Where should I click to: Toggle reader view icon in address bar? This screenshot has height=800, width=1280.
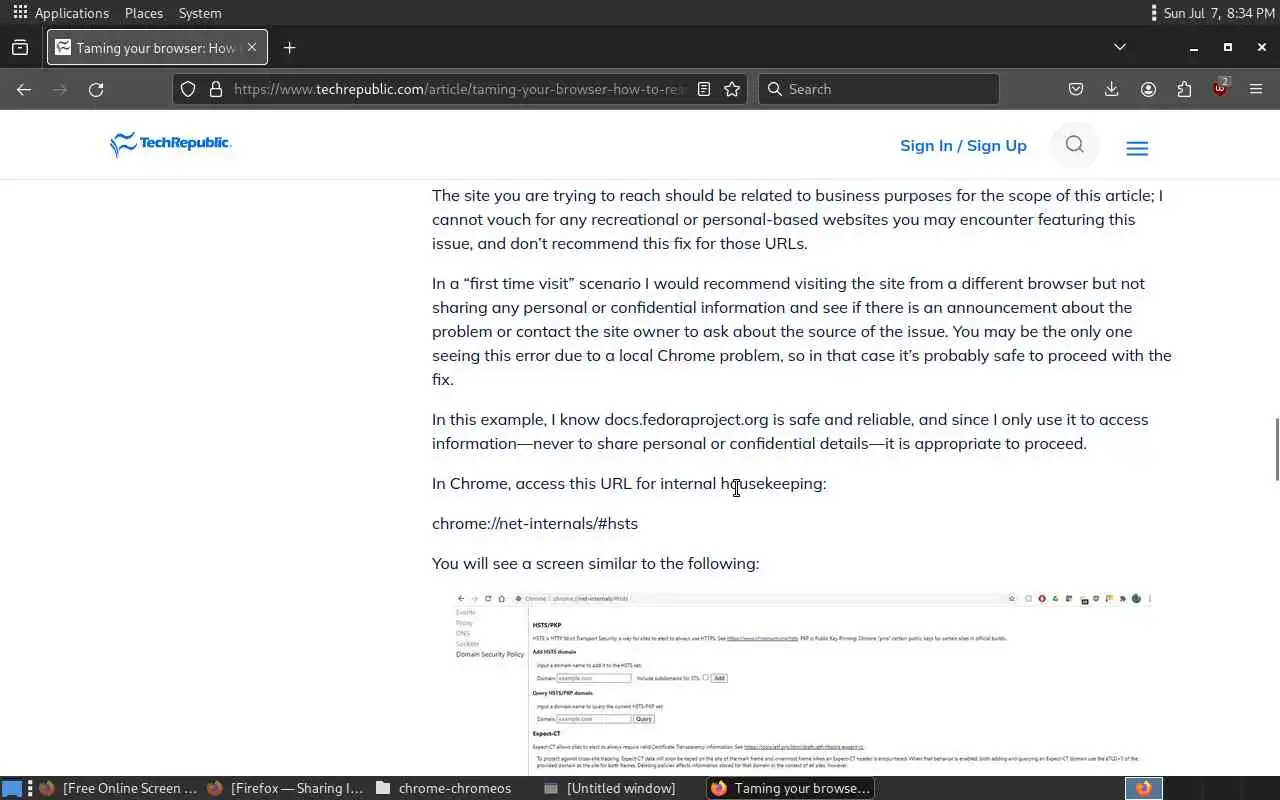pos(704,89)
